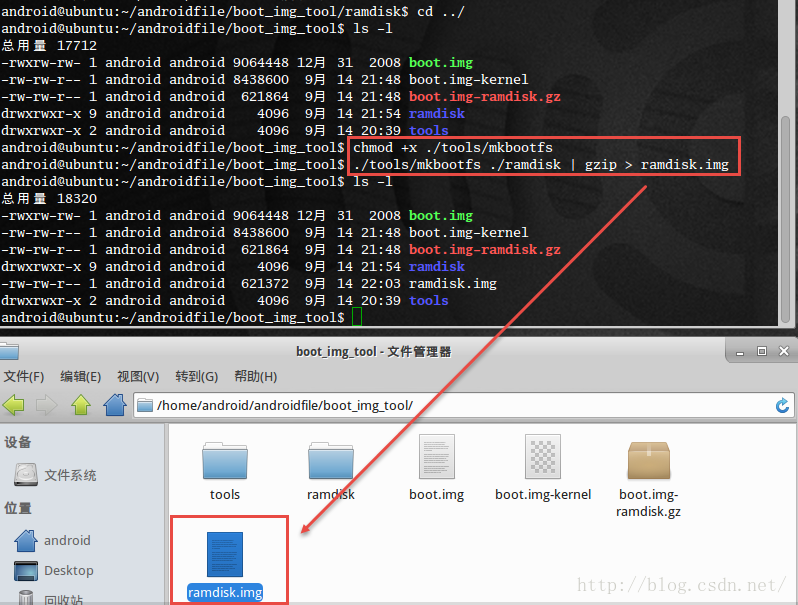Open the ramdisk folder icon
The image size is (798, 605).
click(331, 460)
